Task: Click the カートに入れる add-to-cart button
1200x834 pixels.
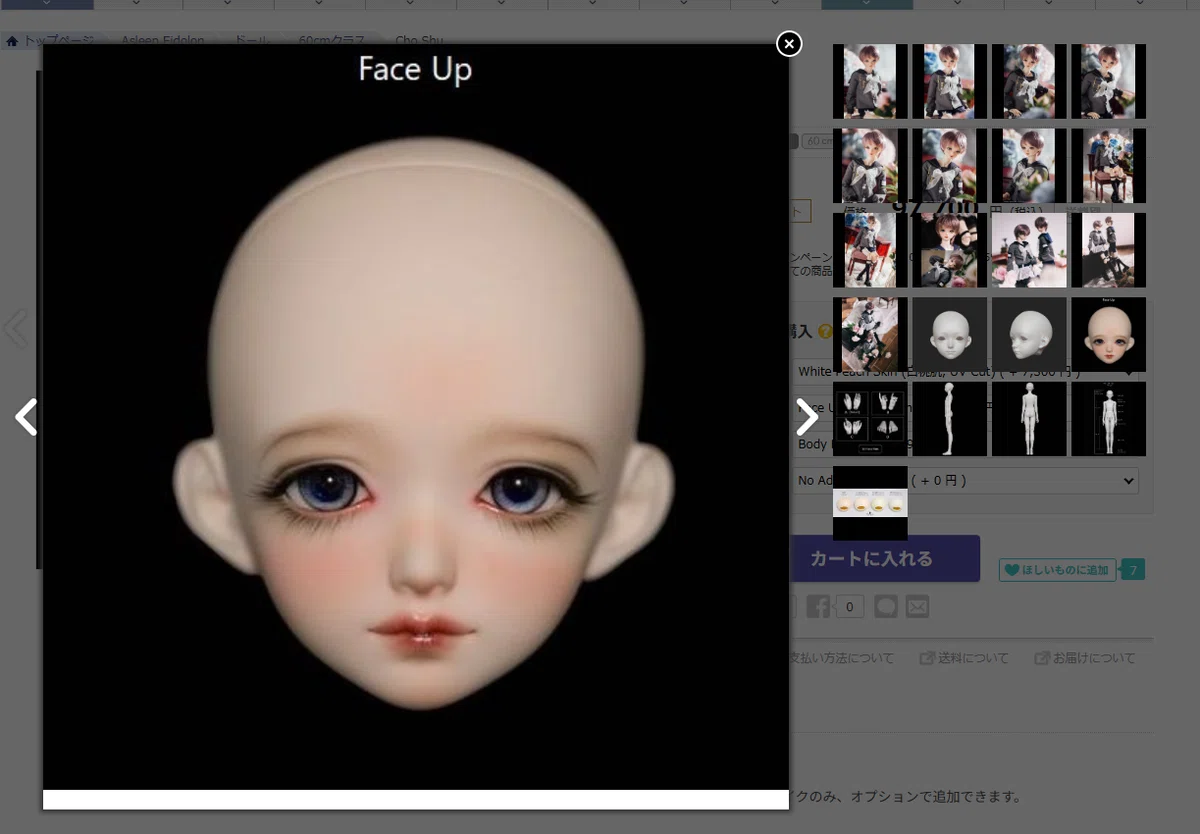Action: tap(885, 558)
